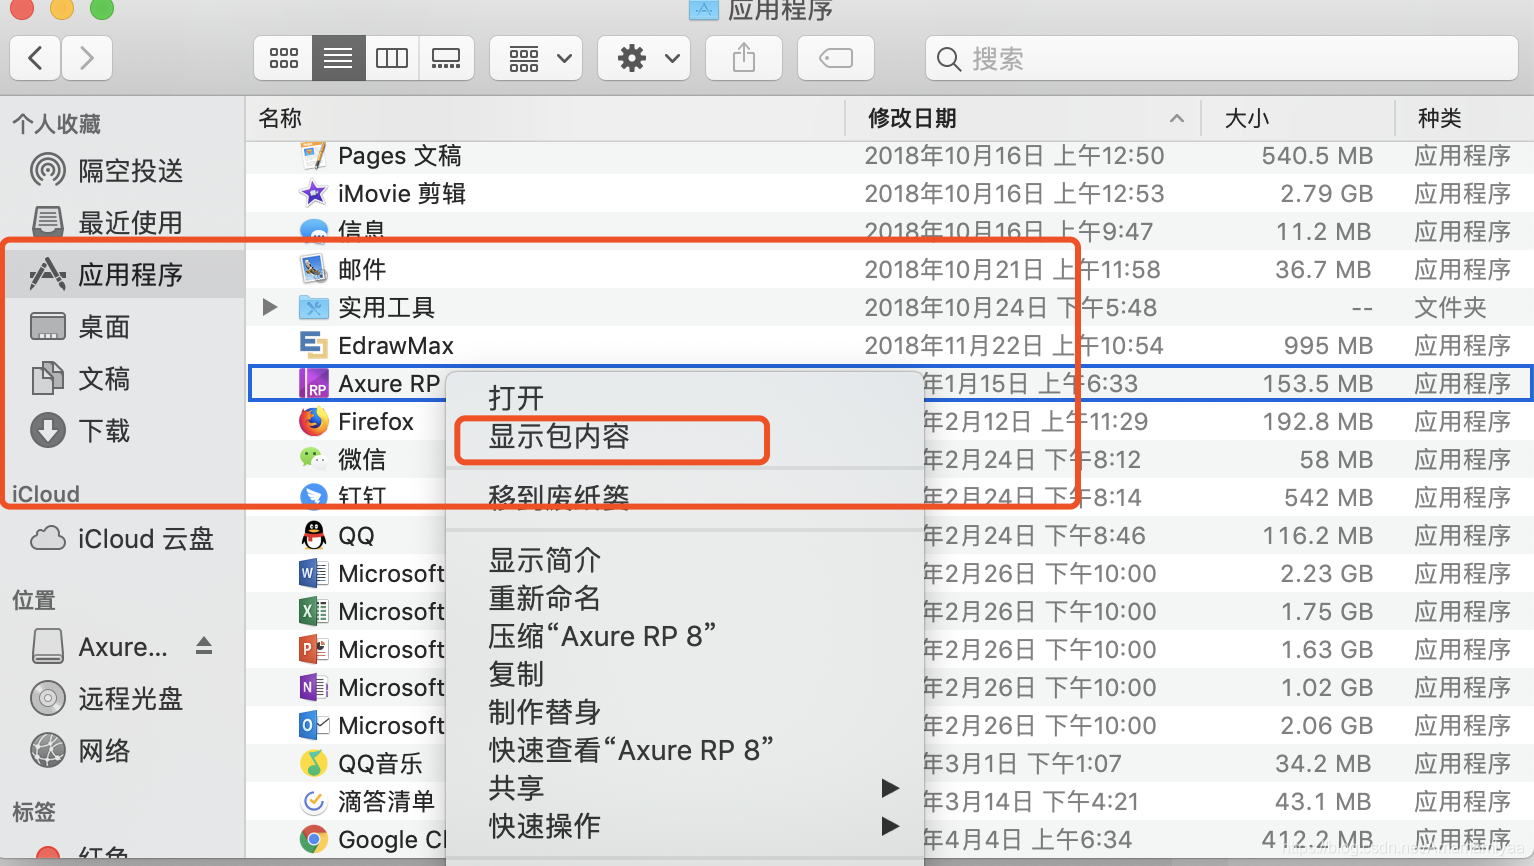
Task: Select the Microsoft Outlook app icon
Action: 314,725
